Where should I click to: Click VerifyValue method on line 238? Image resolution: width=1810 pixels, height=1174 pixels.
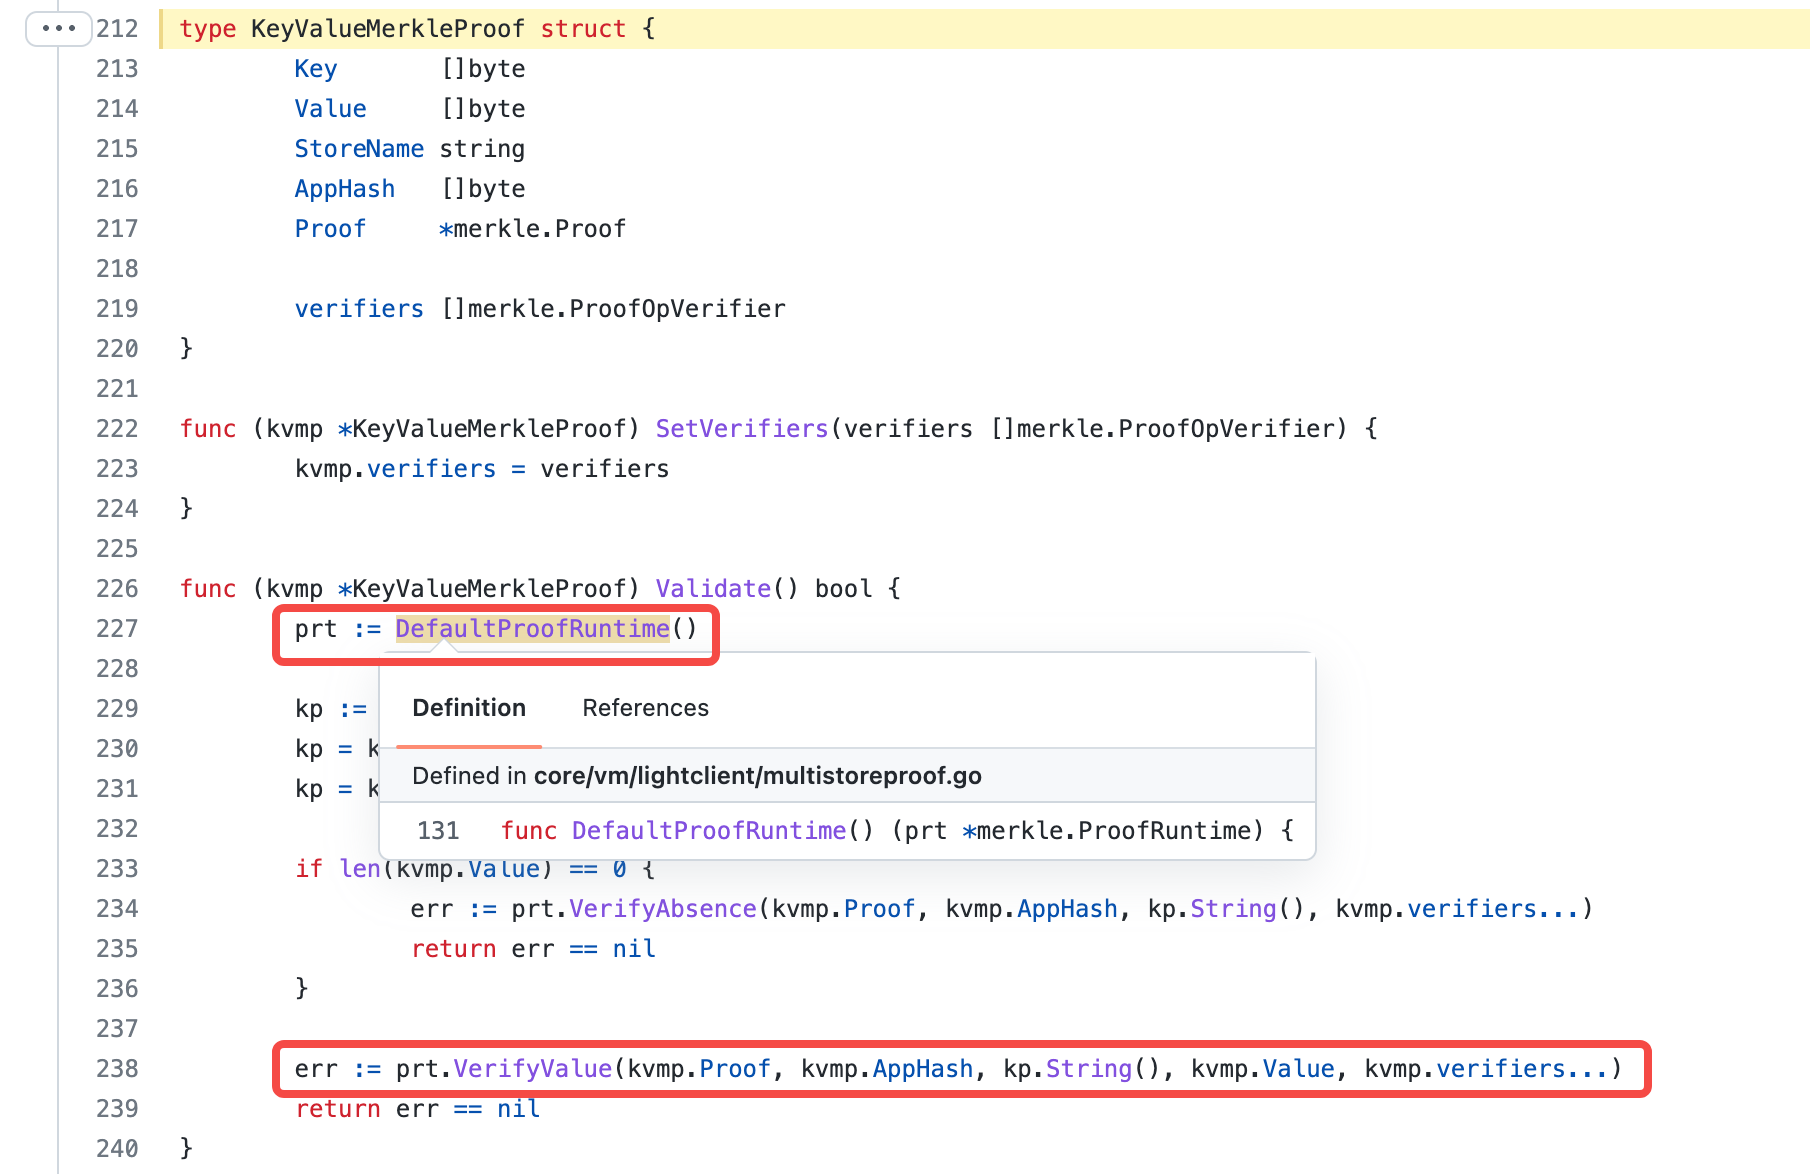point(532,1069)
